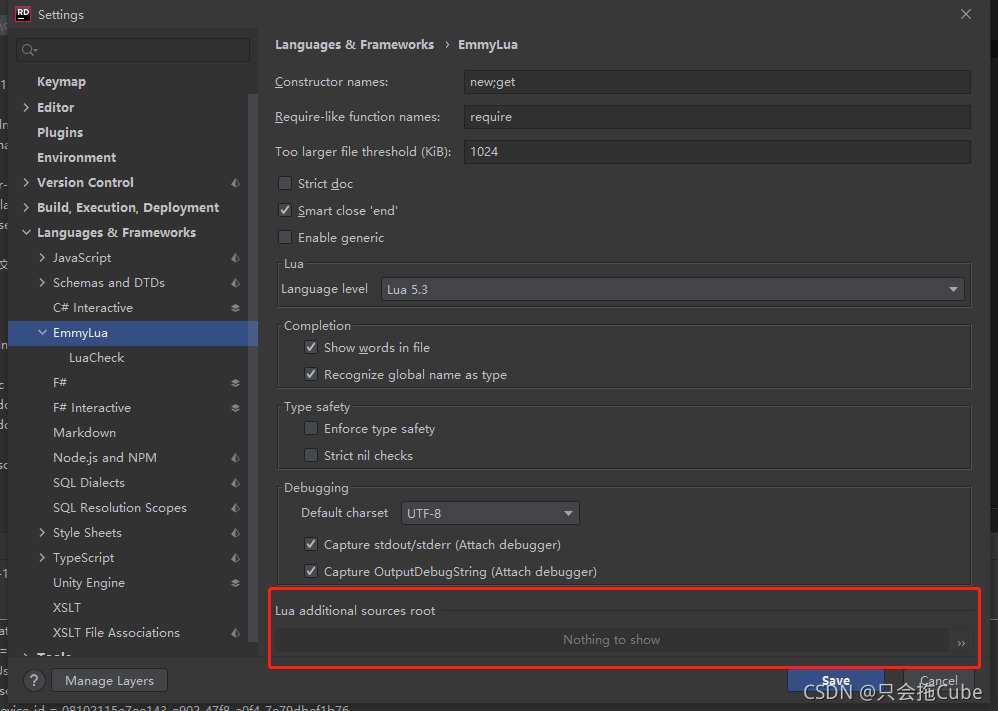Screen dimensions: 998x711
Task: Select LuaCheck under EmmyLua
Action: click(97, 358)
